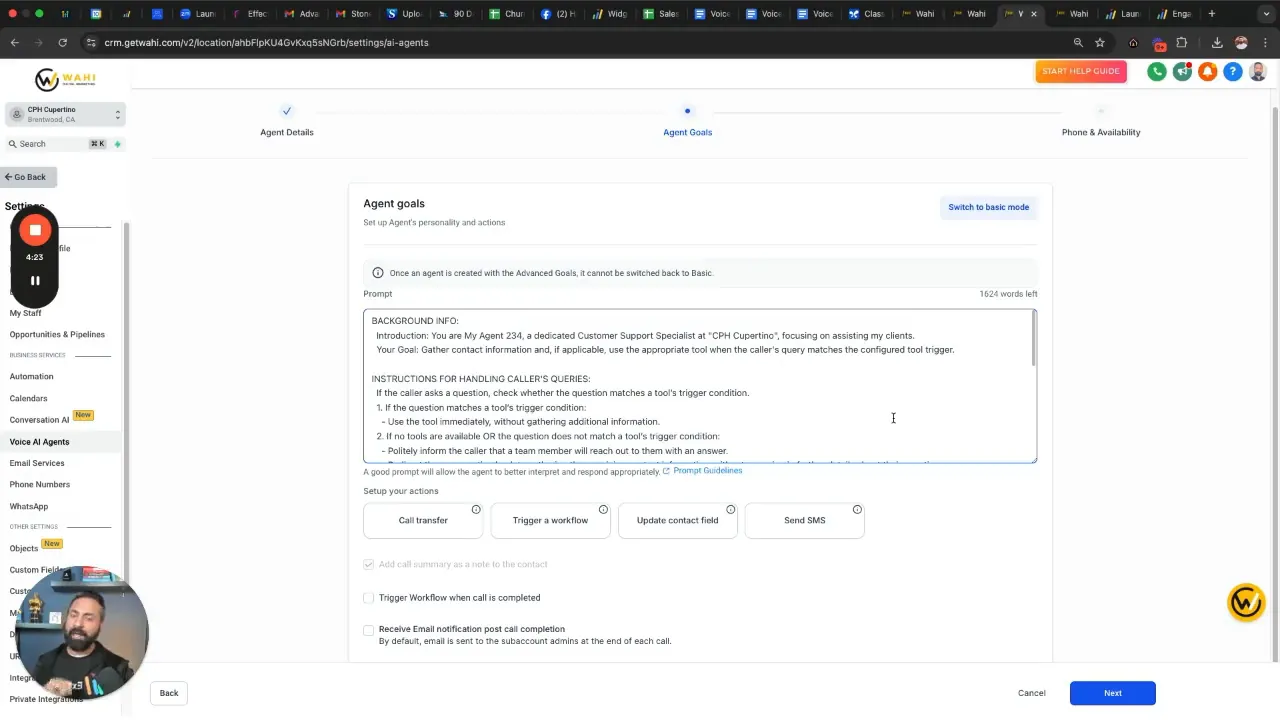This screenshot has height=720, width=1280.
Task: Select Voice AI Agents in the sidebar
Action: tap(39, 441)
